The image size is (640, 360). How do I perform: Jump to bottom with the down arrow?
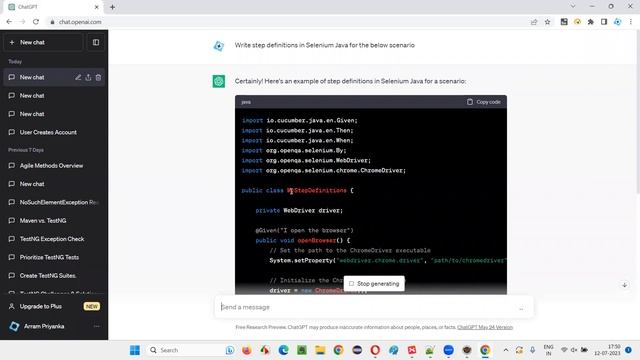click(624, 285)
